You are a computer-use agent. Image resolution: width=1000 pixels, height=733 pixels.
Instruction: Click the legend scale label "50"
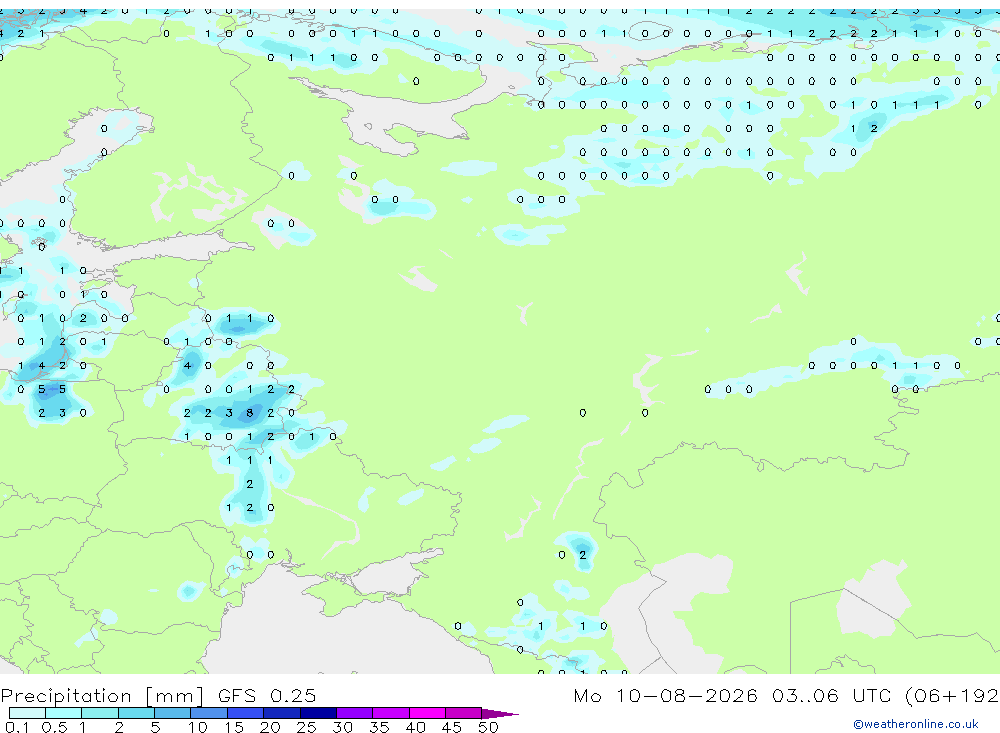click(488, 727)
